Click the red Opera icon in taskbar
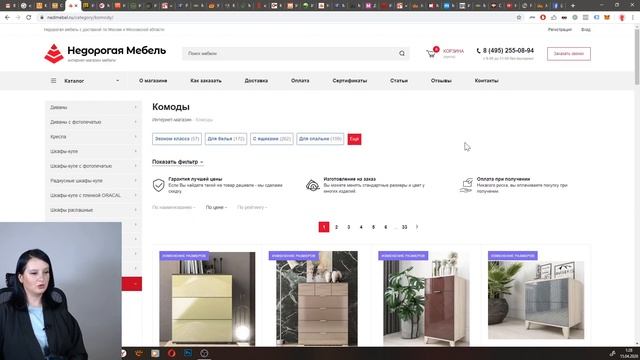Viewport: 640px width, 360px height. tap(171, 353)
